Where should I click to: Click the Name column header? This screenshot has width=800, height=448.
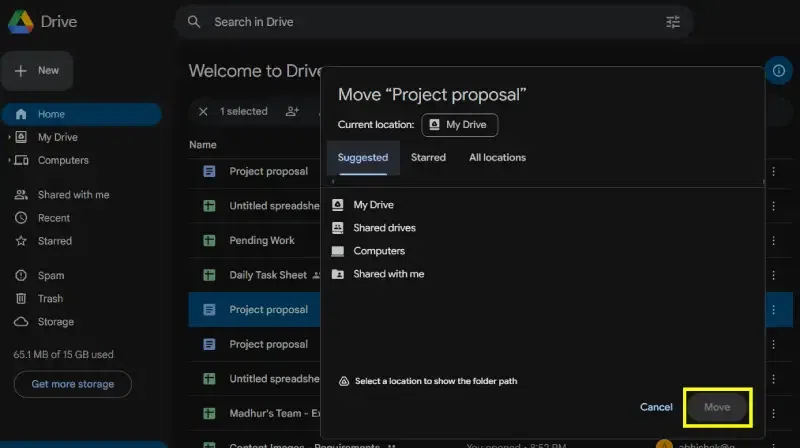point(203,145)
